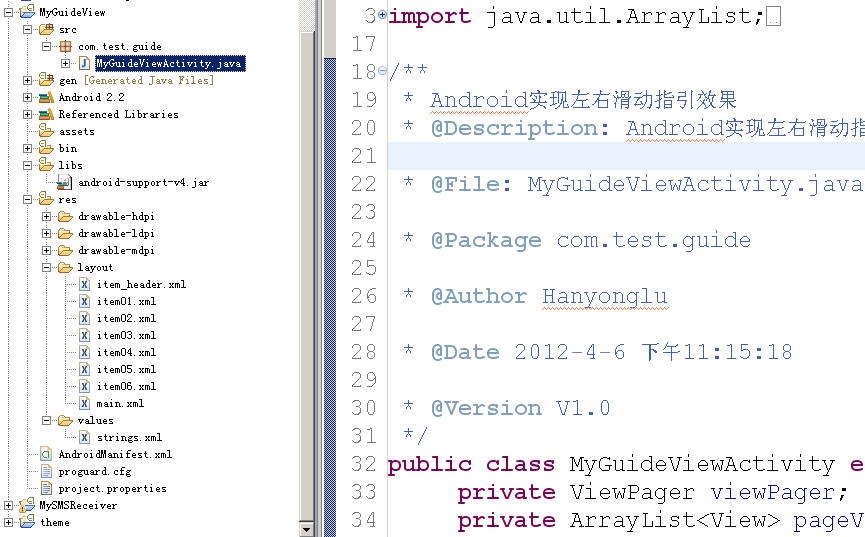Select MyGuideViewActivity.java in the package tree

coord(168,63)
